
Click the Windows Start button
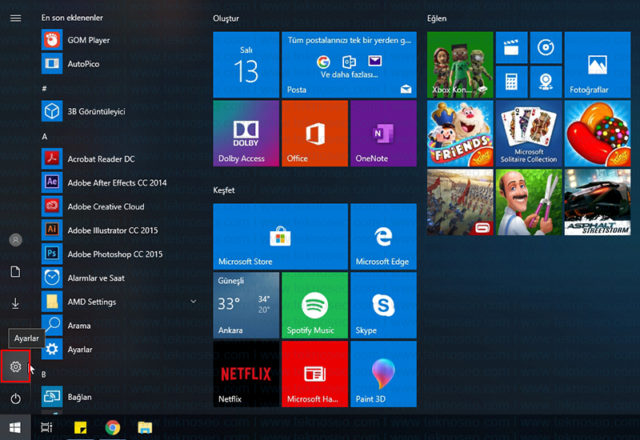15,427
